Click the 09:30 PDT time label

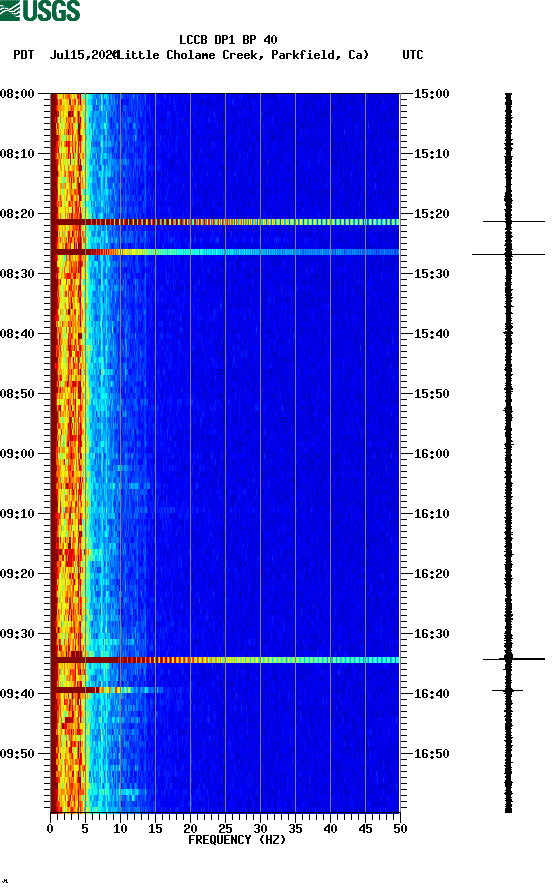(x=18, y=634)
